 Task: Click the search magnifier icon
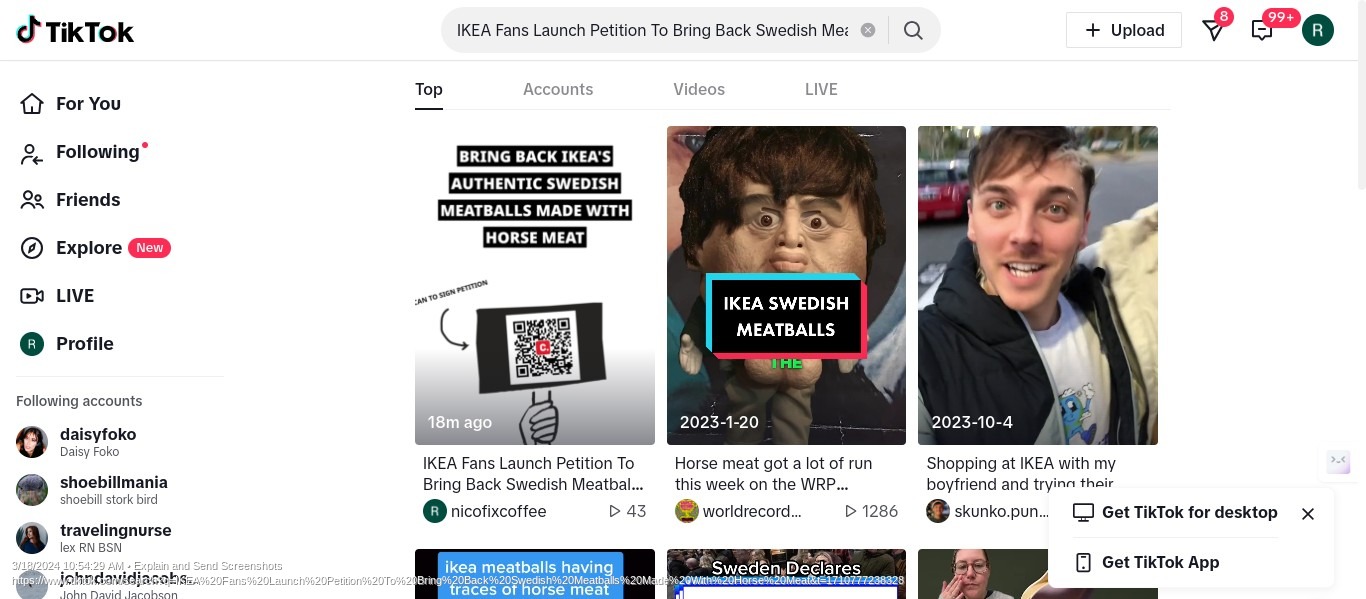click(x=913, y=30)
